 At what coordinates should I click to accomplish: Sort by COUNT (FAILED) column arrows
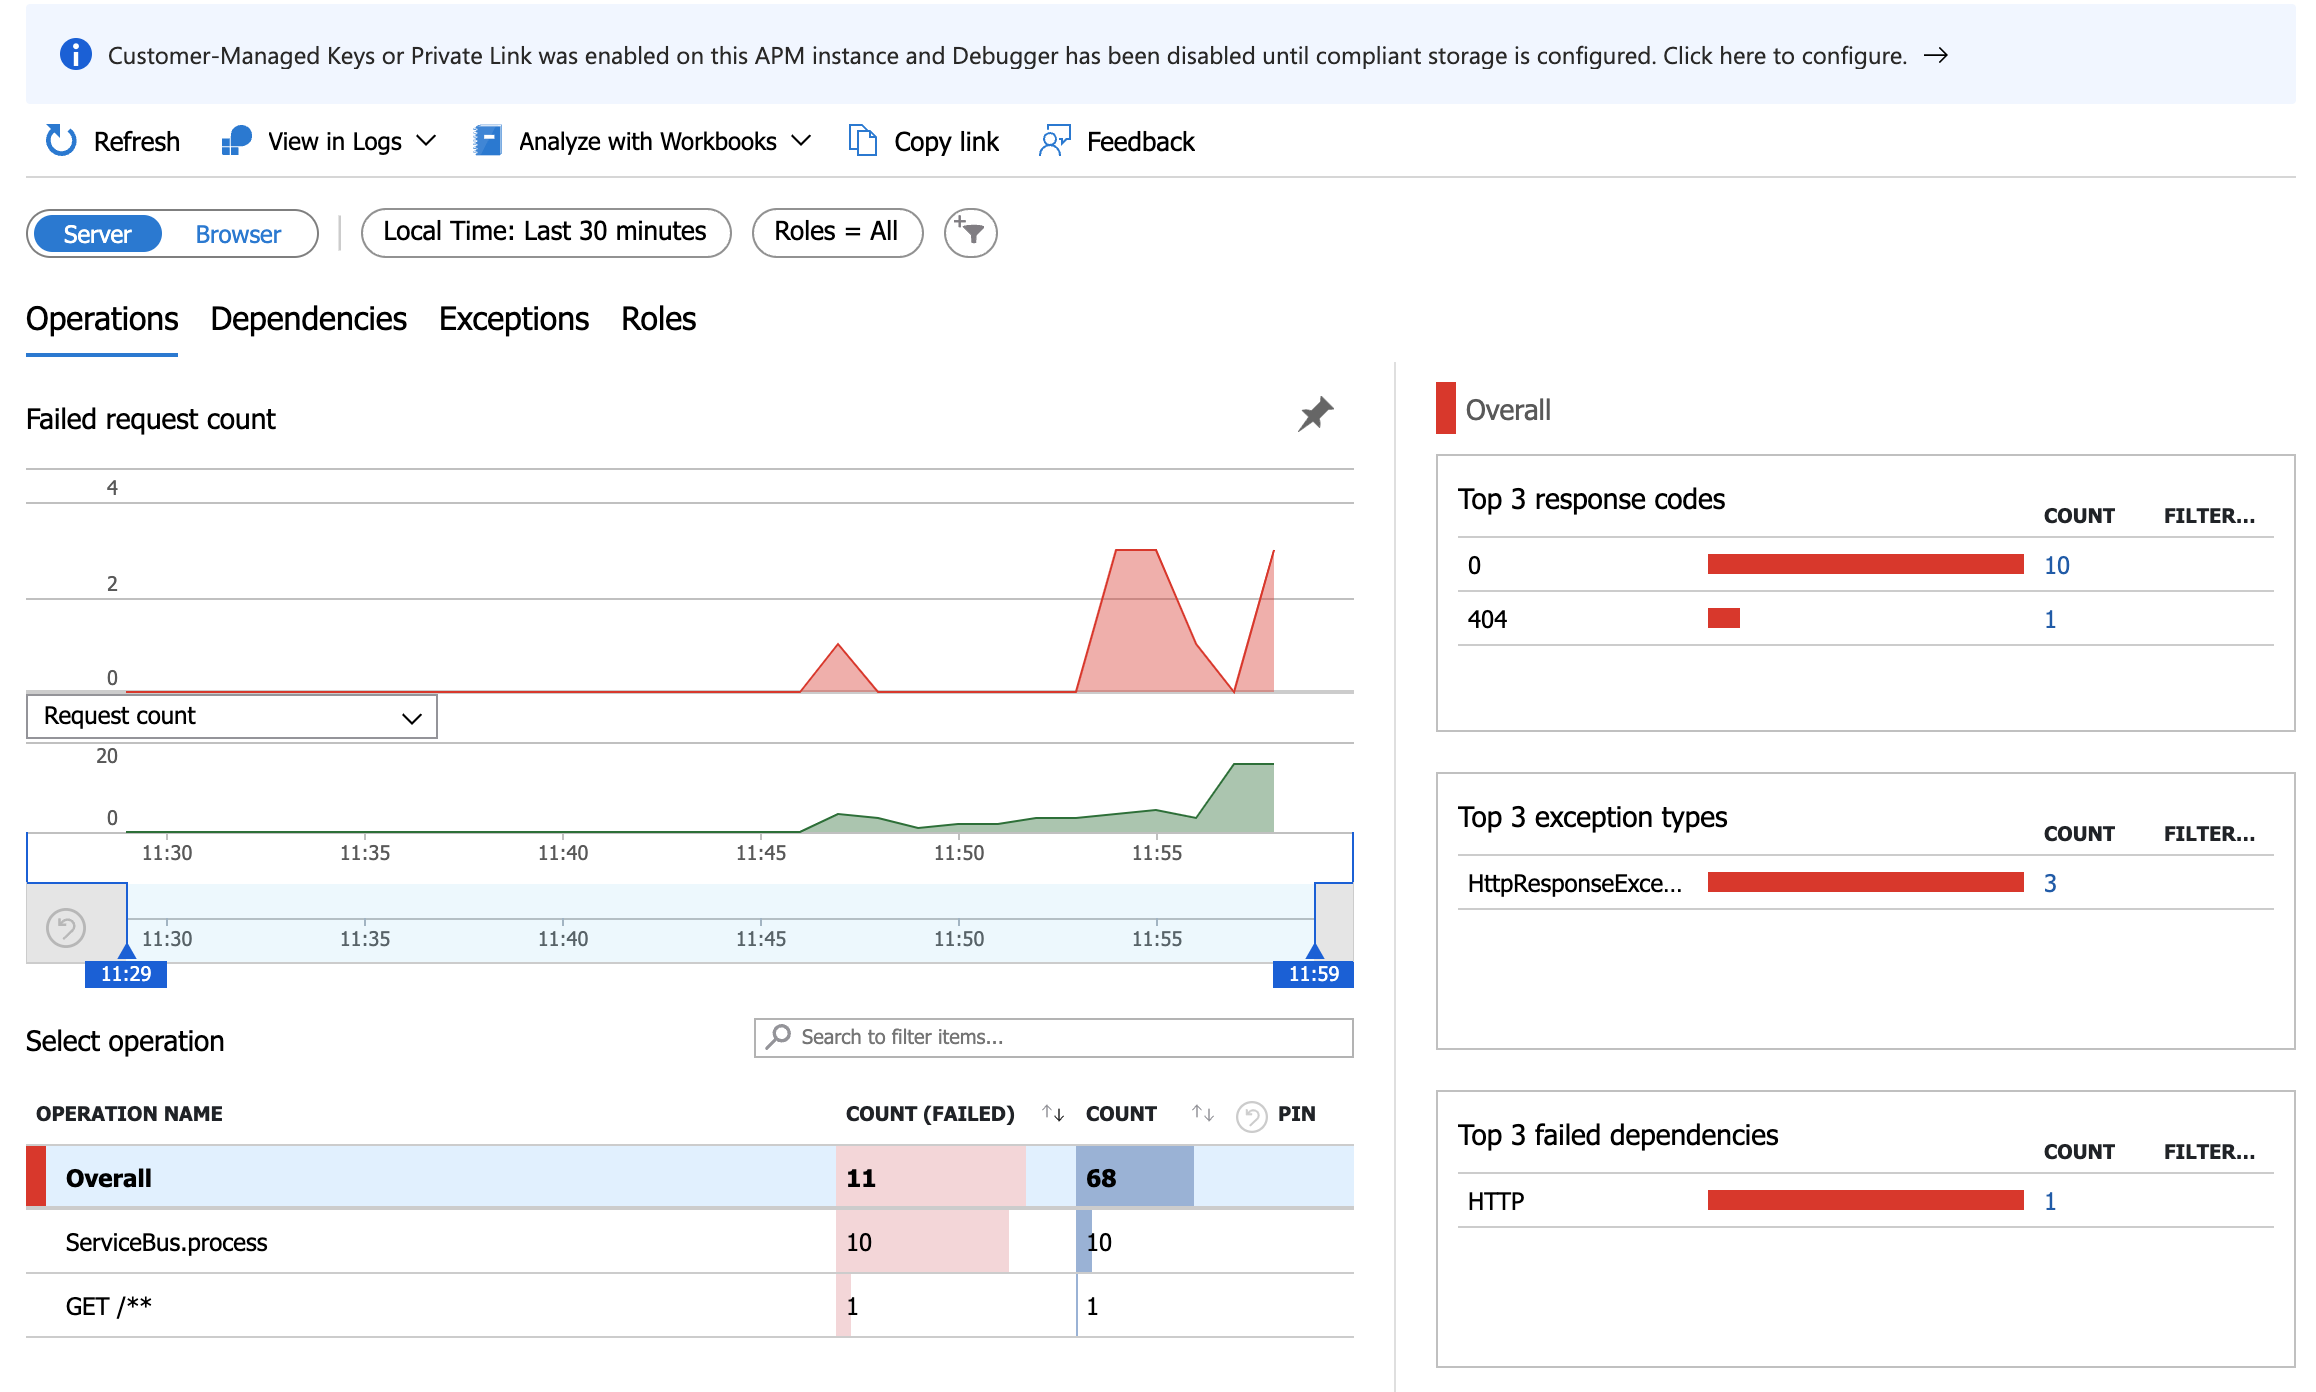click(1052, 1113)
